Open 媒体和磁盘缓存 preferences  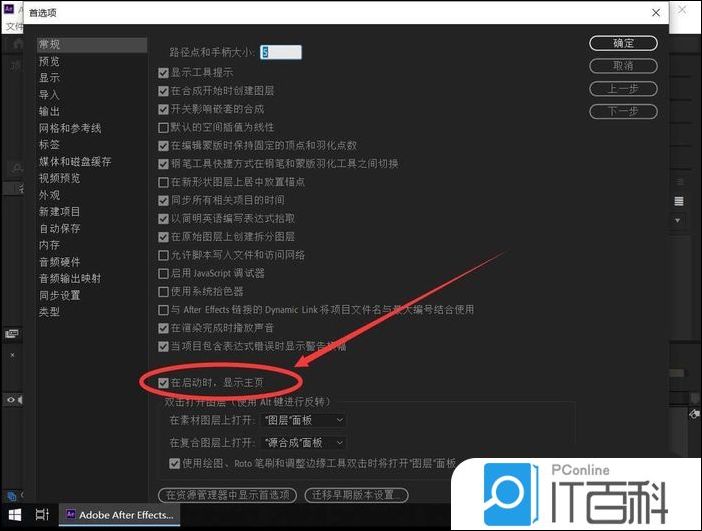(75, 162)
